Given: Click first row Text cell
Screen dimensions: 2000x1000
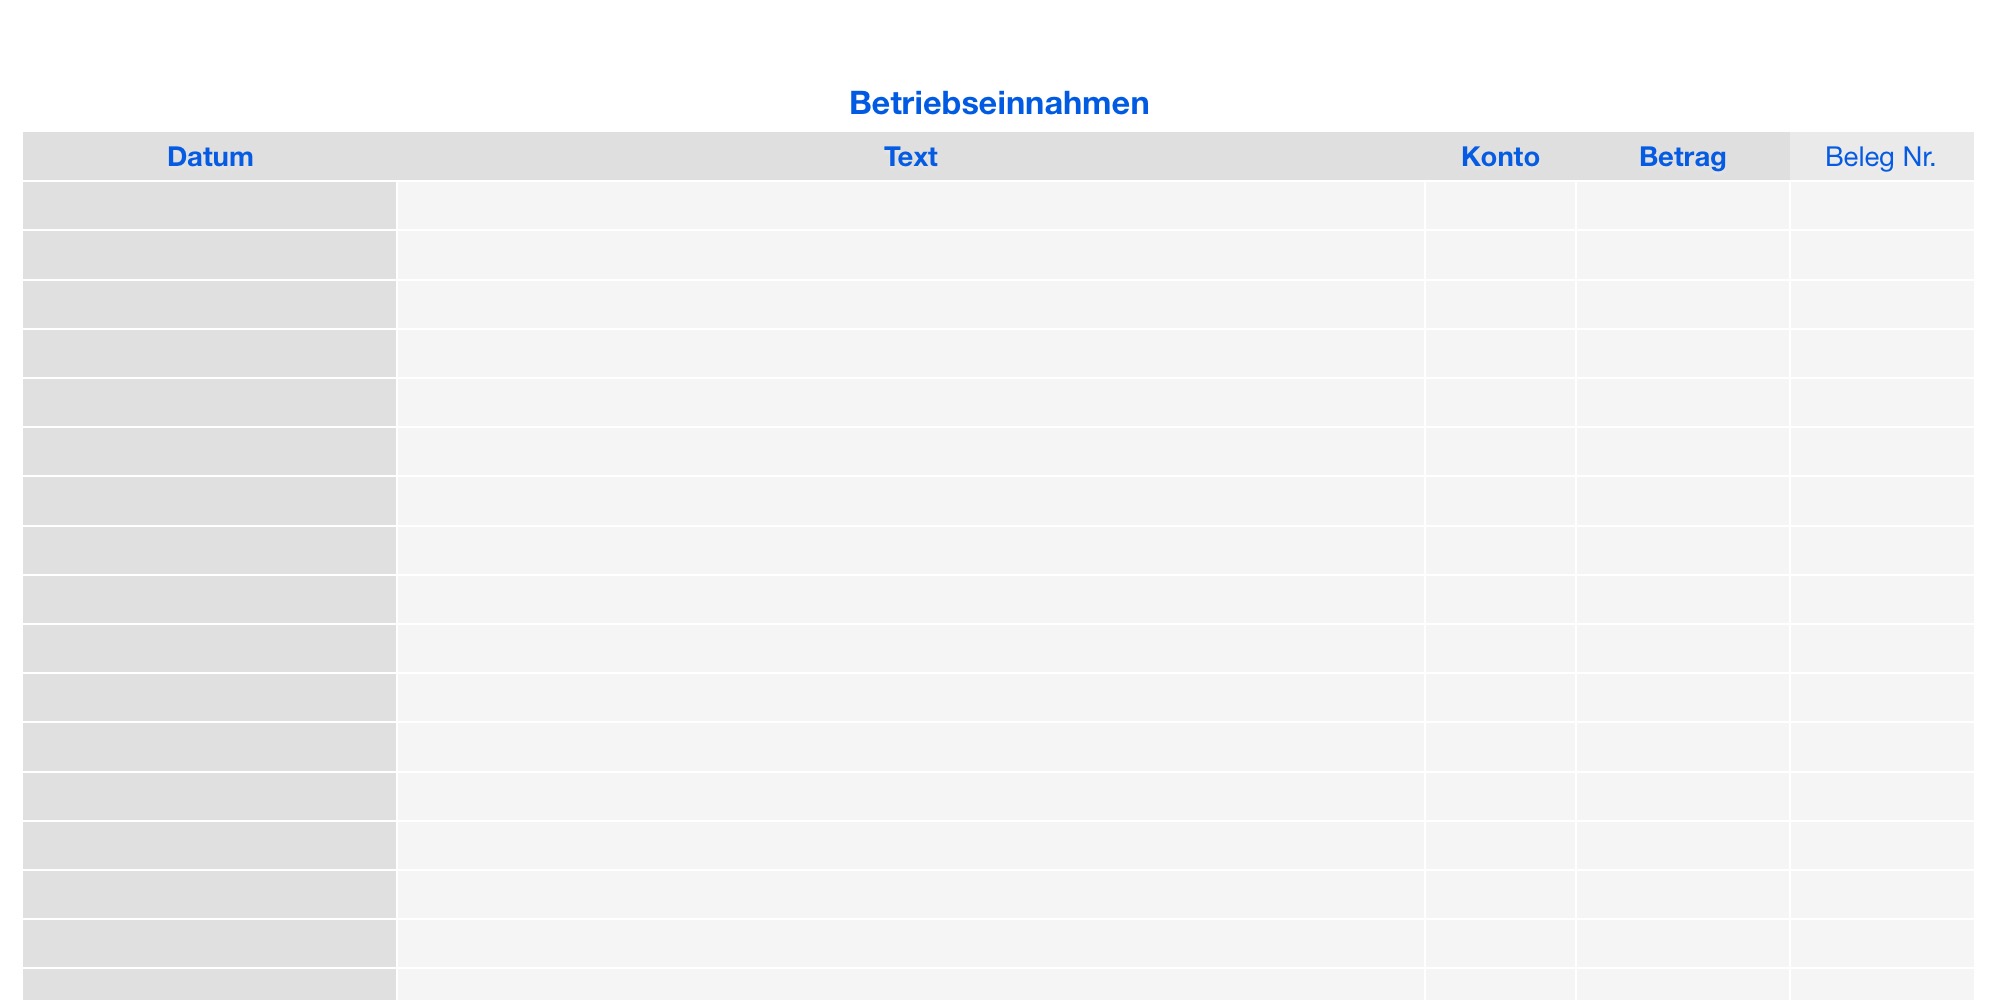Looking at the screenshot, I should (x=910, y=206).
